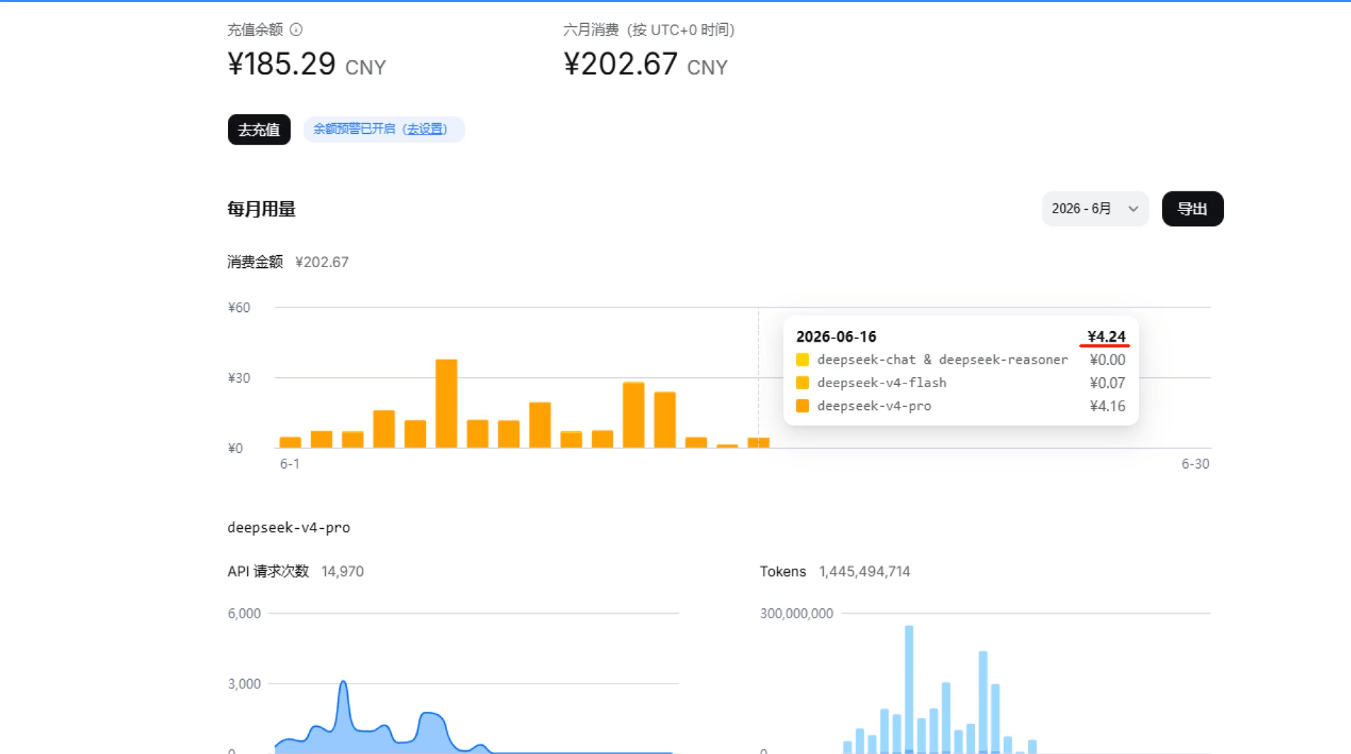Screen dimensions: 1351x754
Task: Click the deepseek-chat & deepseek-reasoner tooltip label
Action: 942,360
